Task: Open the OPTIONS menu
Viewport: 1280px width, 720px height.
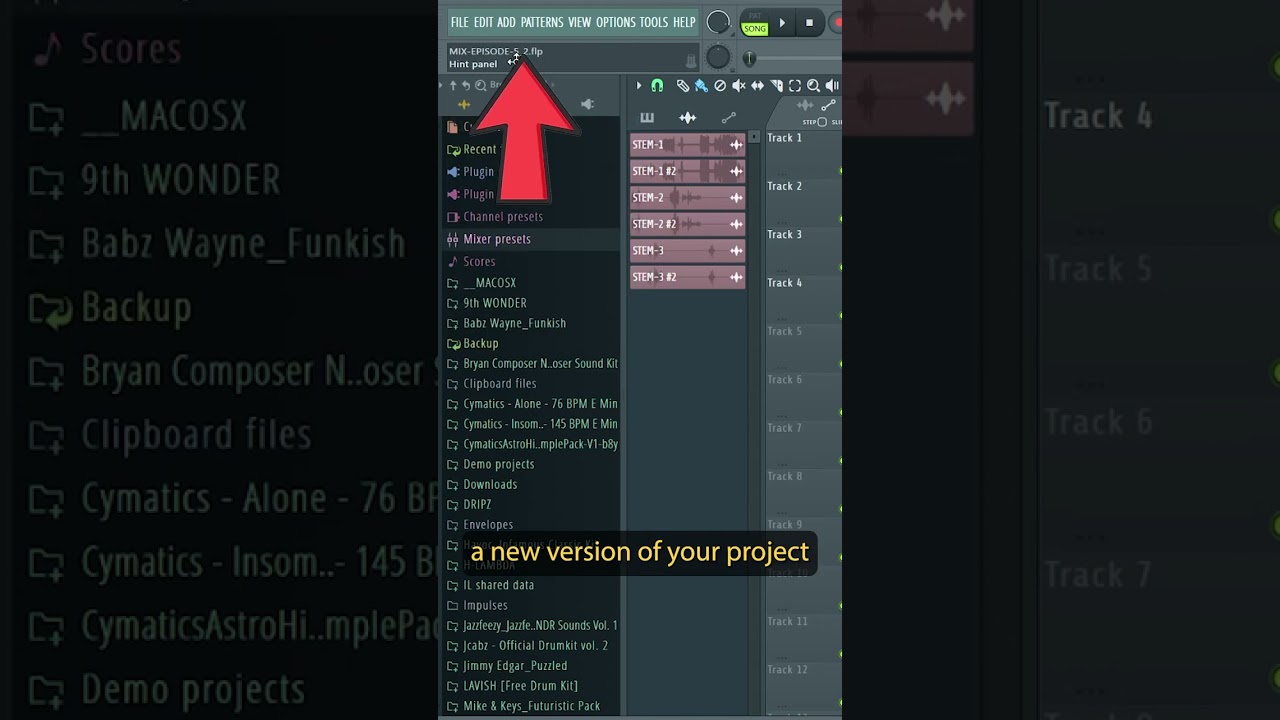Action: [615, 22]
